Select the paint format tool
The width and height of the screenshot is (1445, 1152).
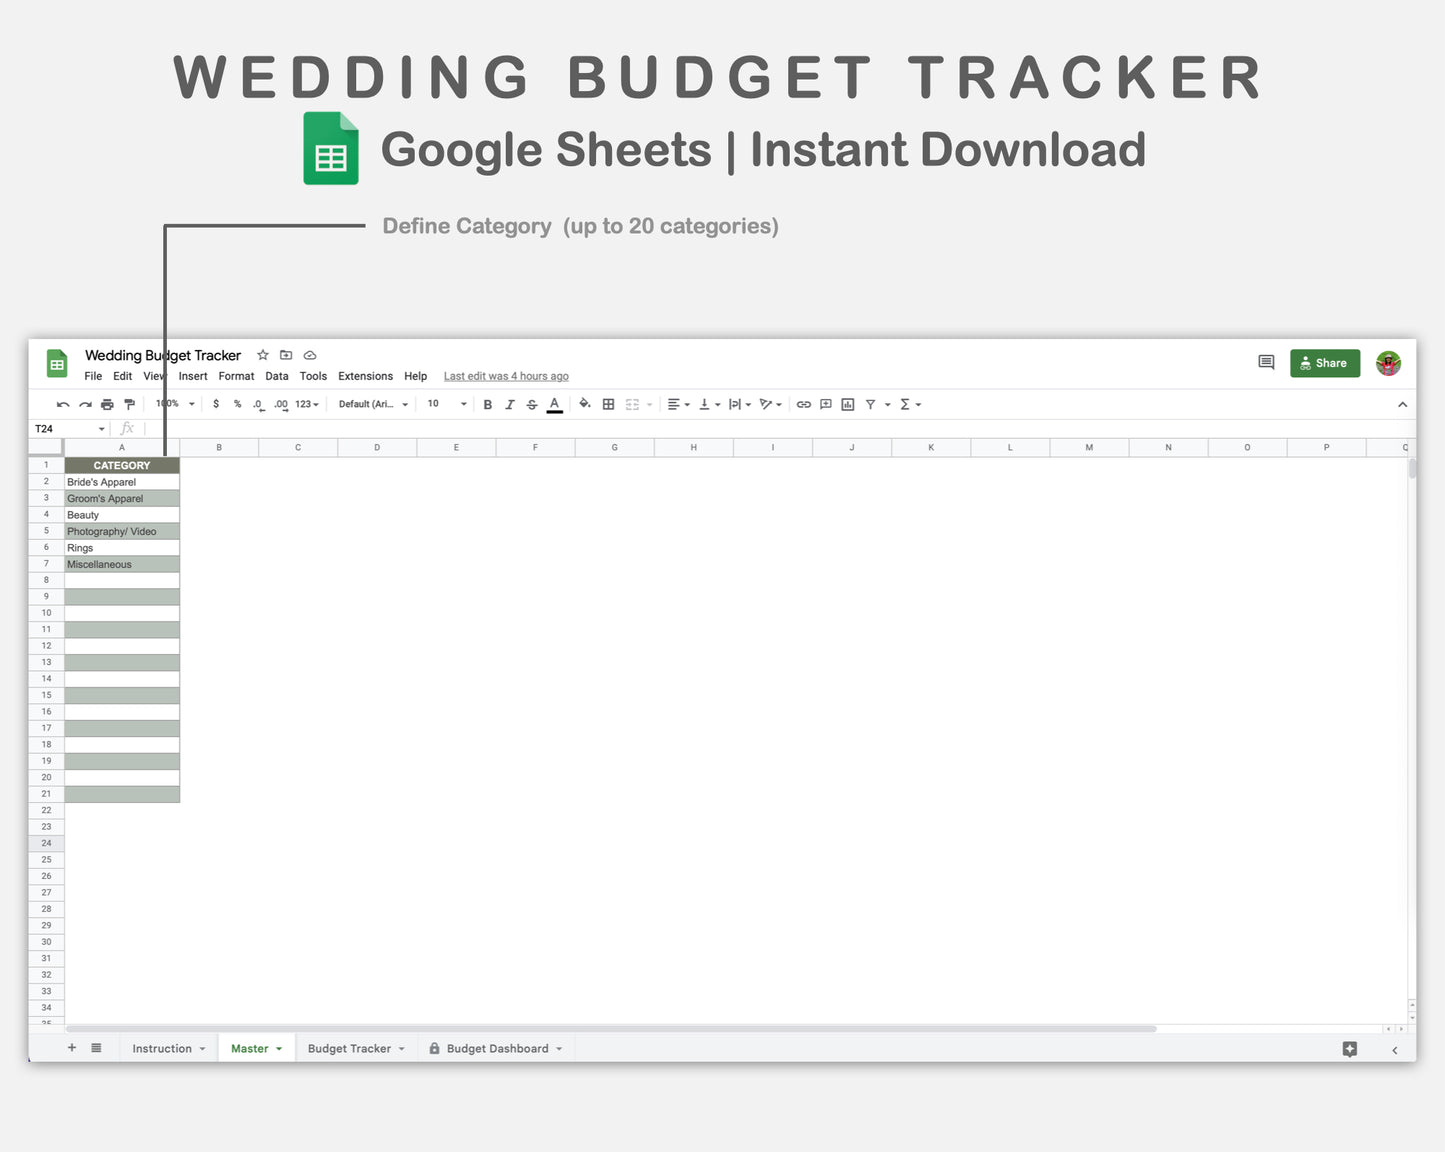pyautogui.click(x=130, y=404)
